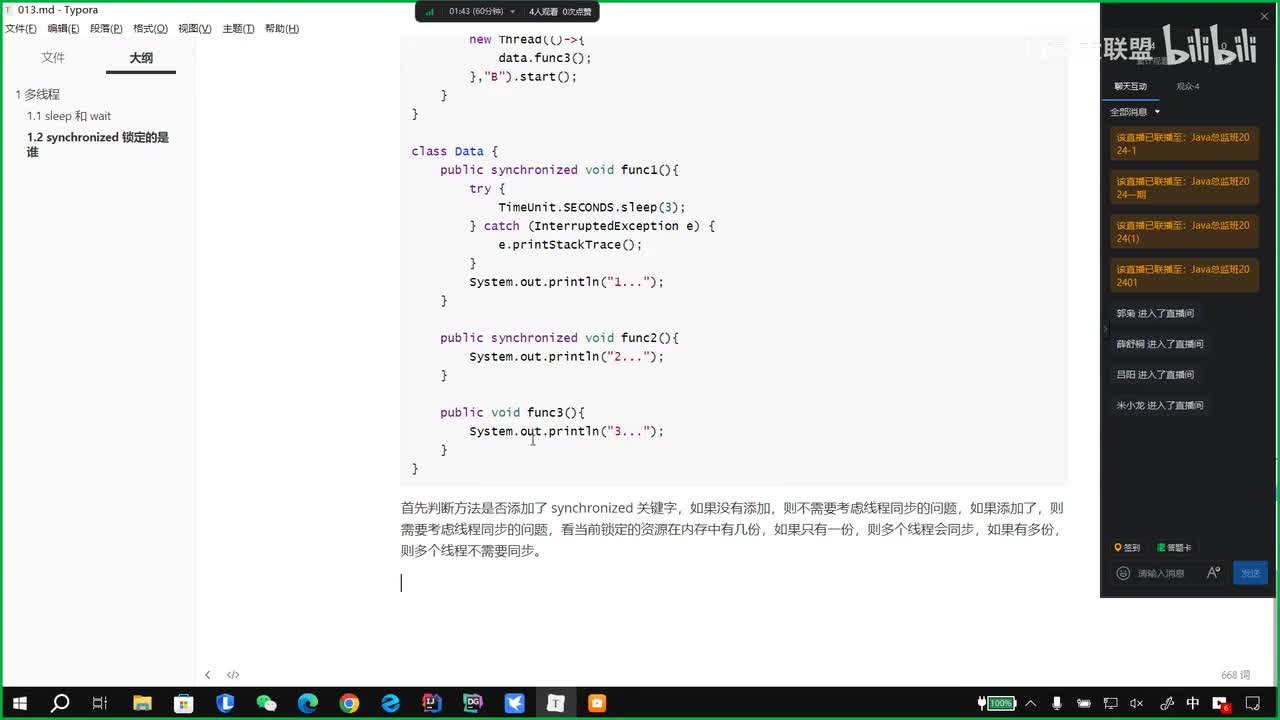Viewport: 1280px width, 720px height.
Task: Open Internet Explorer from the taskbar
Action: 391,703
